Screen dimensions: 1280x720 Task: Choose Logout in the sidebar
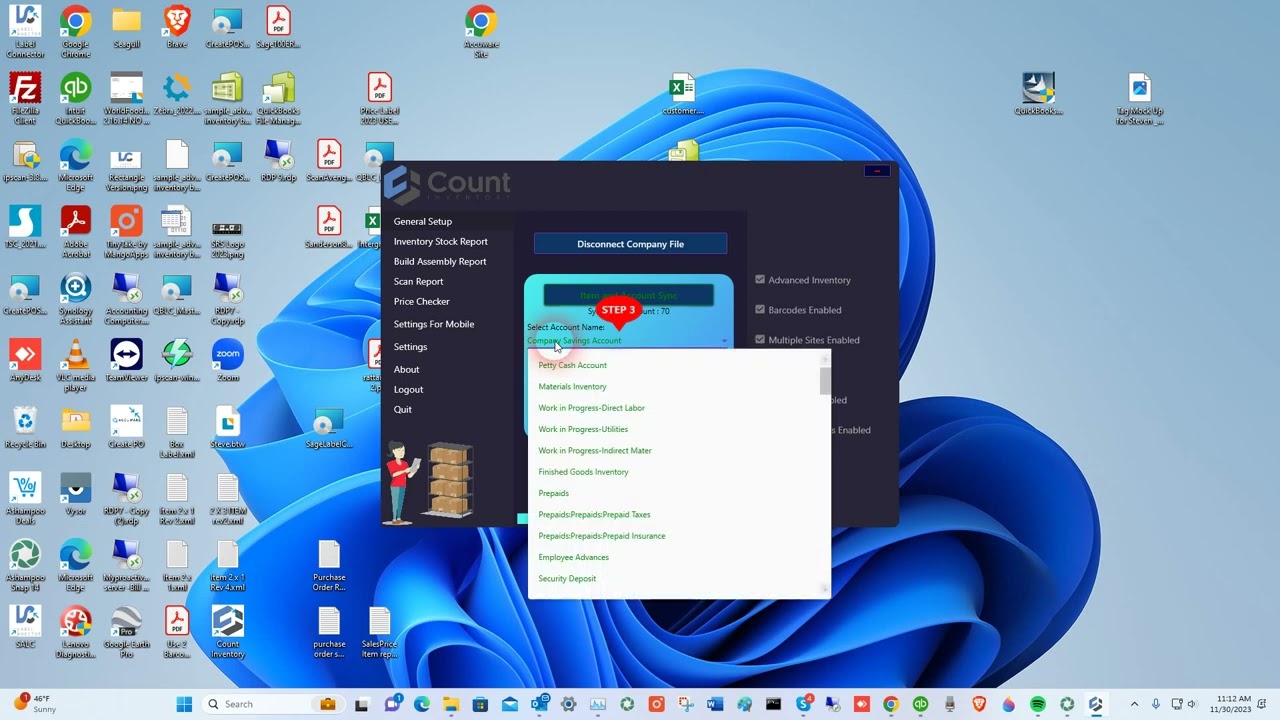[x=408, y=389]
